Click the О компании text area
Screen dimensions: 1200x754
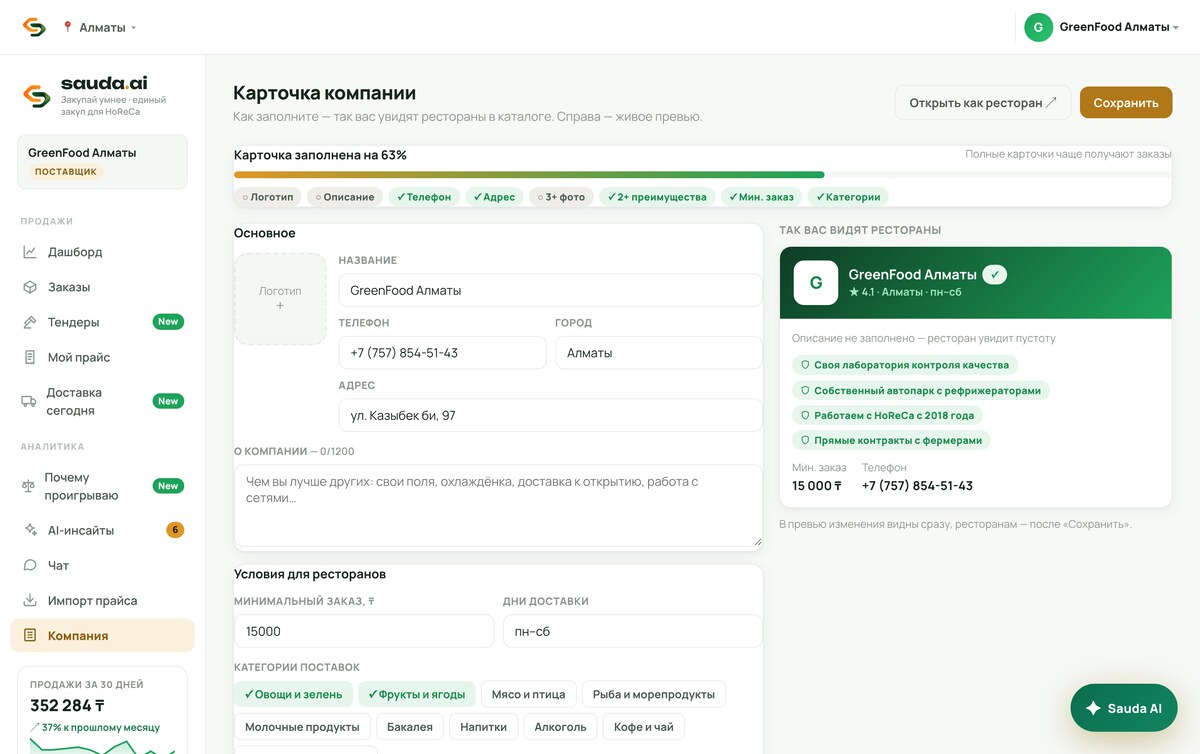pyautogui.click(x=498, y=505)
